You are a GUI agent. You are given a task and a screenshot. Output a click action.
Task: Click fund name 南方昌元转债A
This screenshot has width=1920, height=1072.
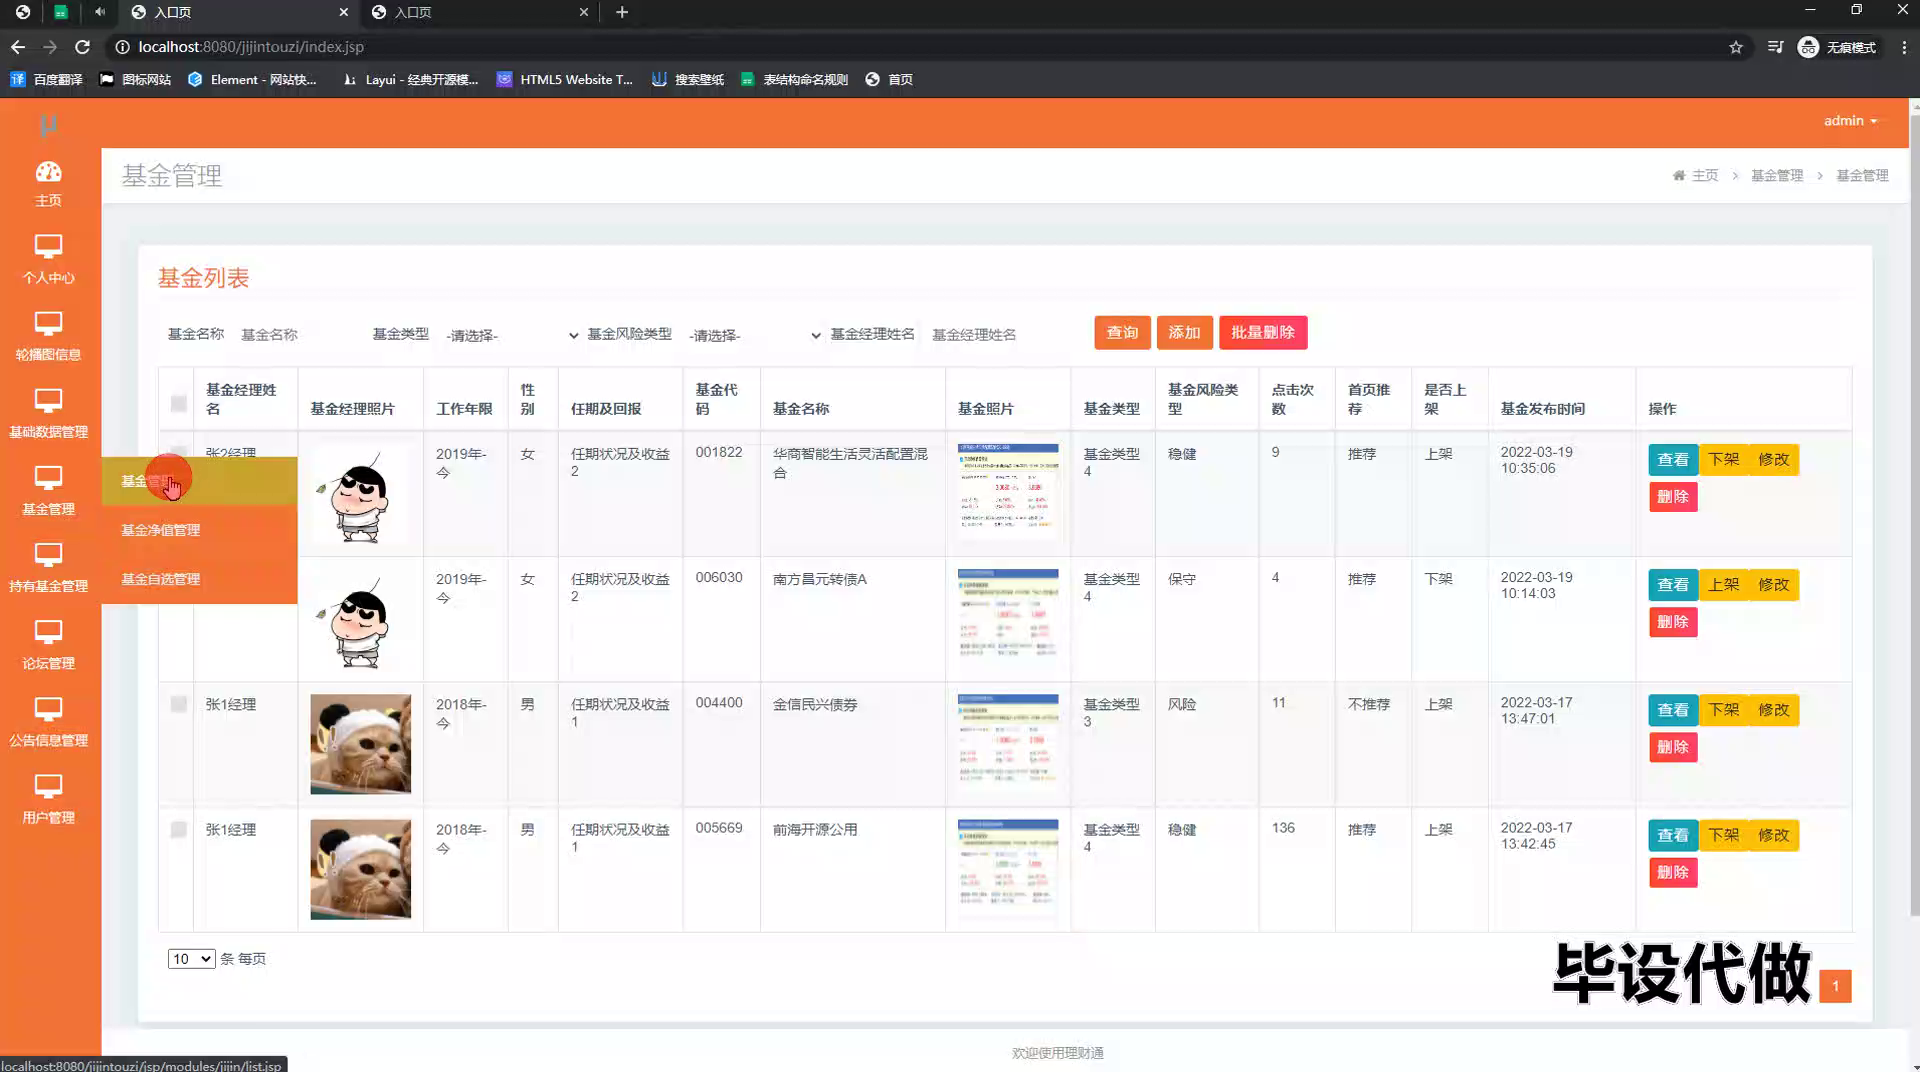(x=820, y=580)
